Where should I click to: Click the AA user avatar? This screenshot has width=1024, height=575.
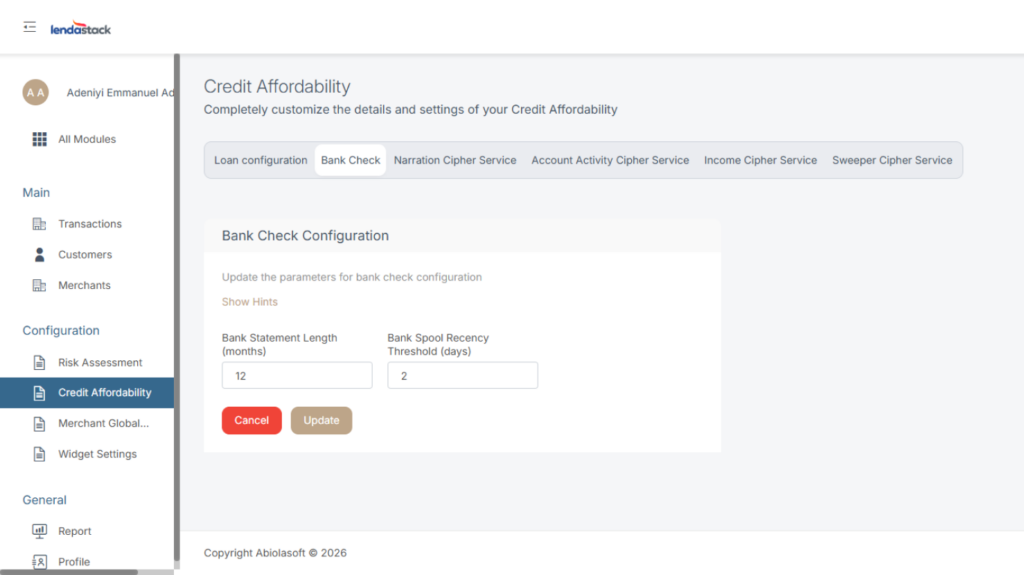(x=36, y=92)
